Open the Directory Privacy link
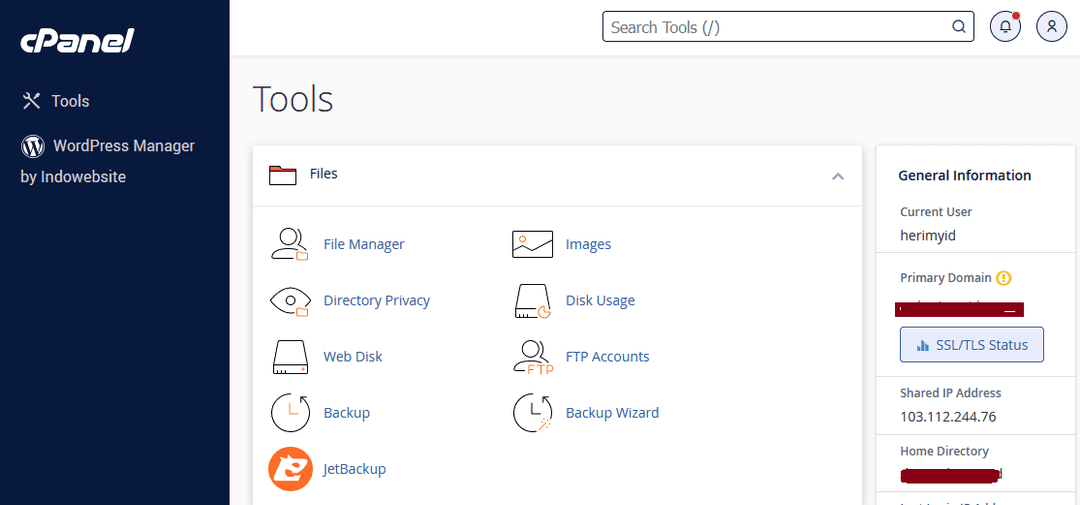This screenshot has height=505, width=1080. [377, 300]
